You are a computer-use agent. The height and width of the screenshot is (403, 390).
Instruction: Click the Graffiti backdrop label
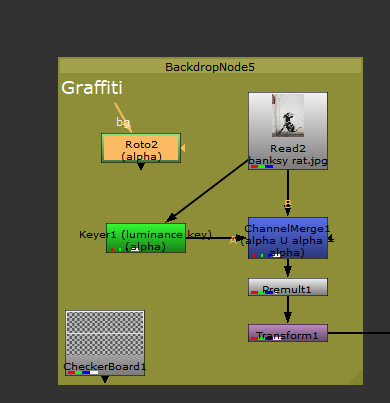point(92,88)
